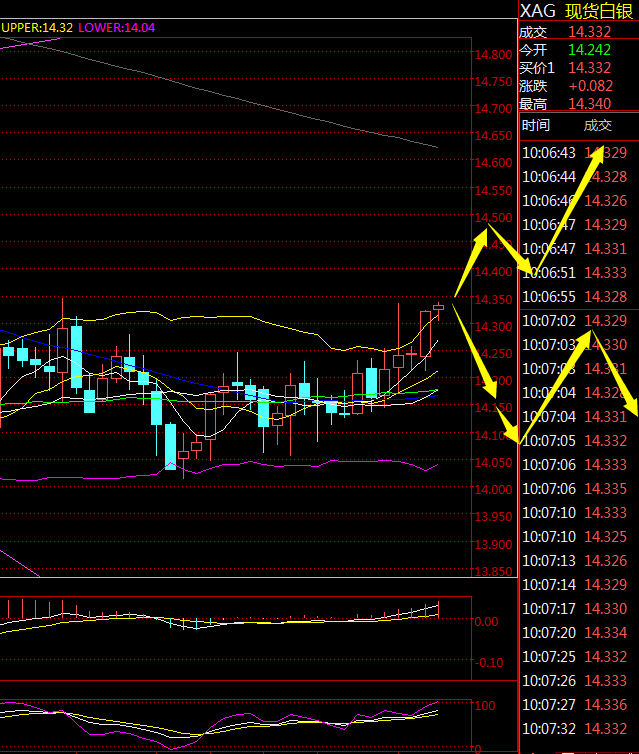Select the 10:07:17 tick at 14.330
The height and width of the screenshot is (754, 639).
(x=575, y=609)
